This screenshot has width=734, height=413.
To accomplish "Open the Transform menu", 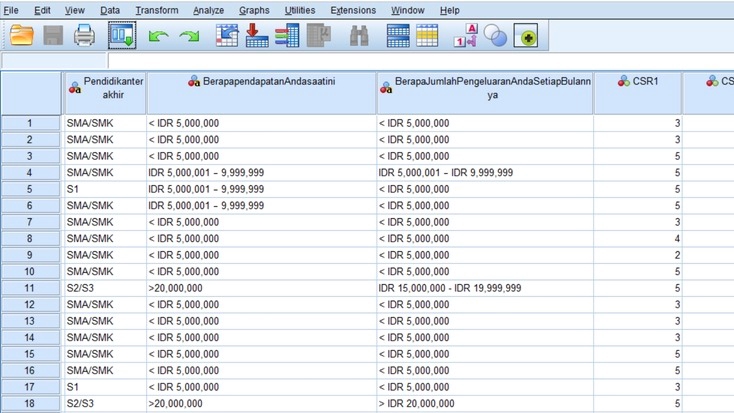I will click(x=157, y=10).
